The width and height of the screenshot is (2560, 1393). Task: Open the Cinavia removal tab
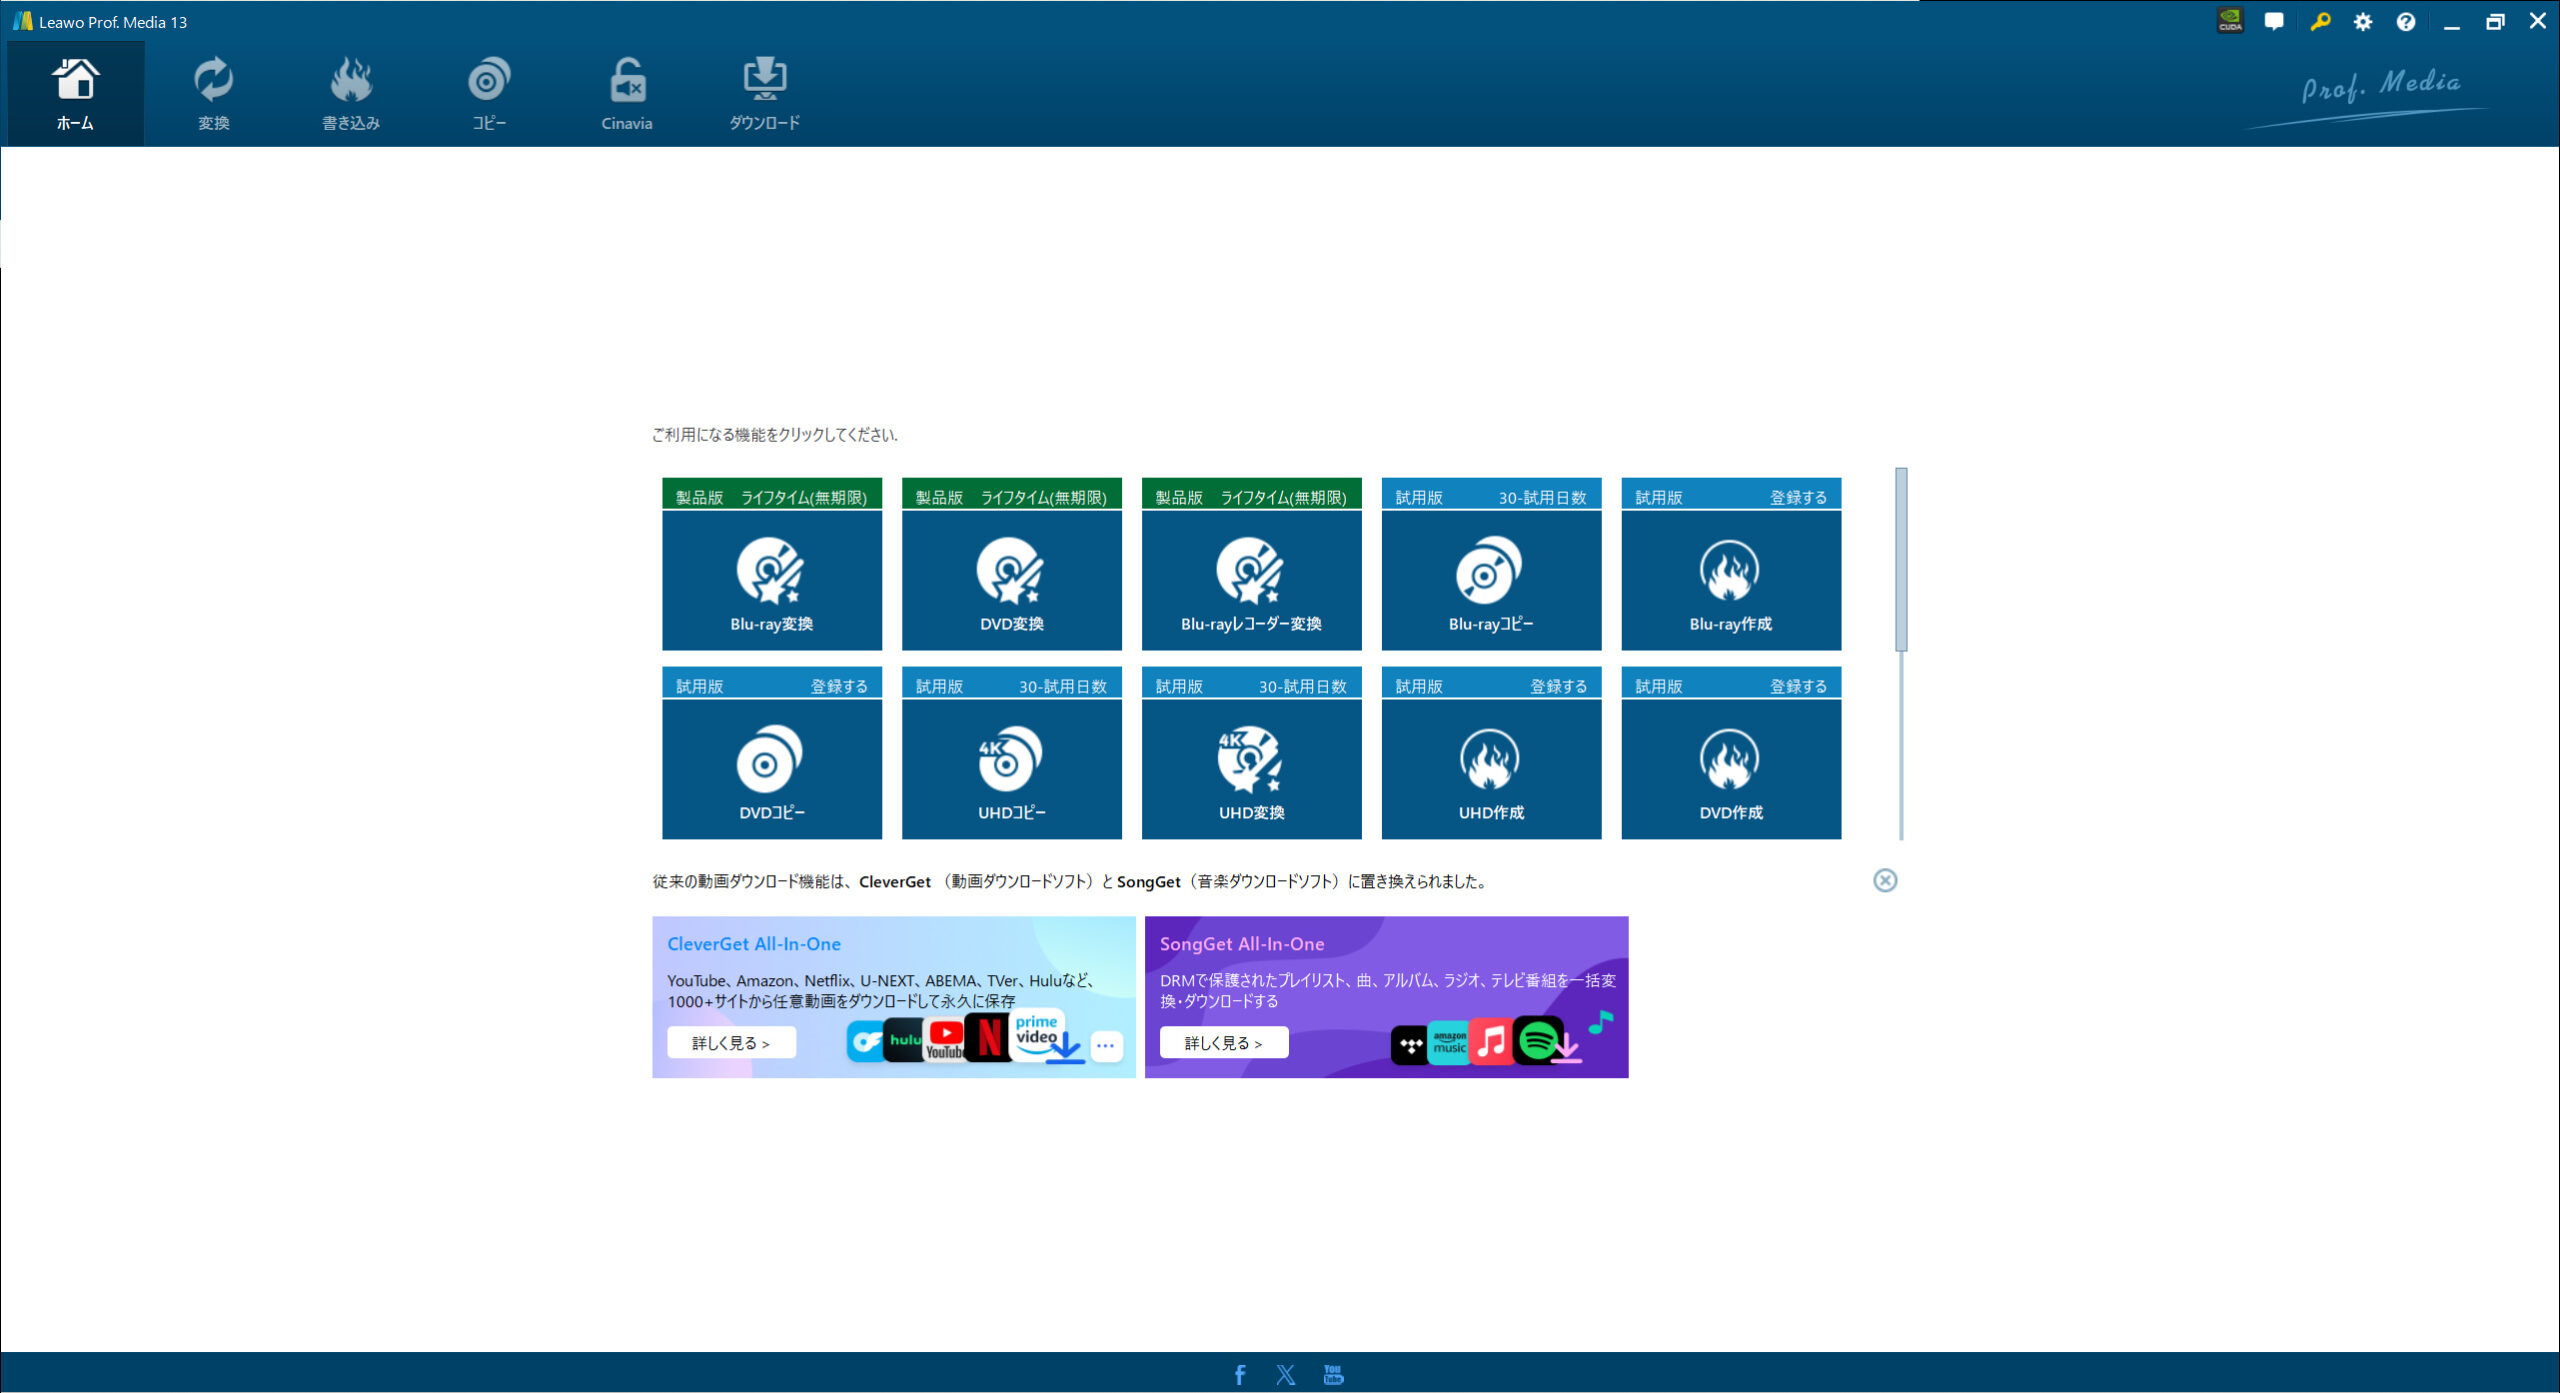tap(627, 94)
